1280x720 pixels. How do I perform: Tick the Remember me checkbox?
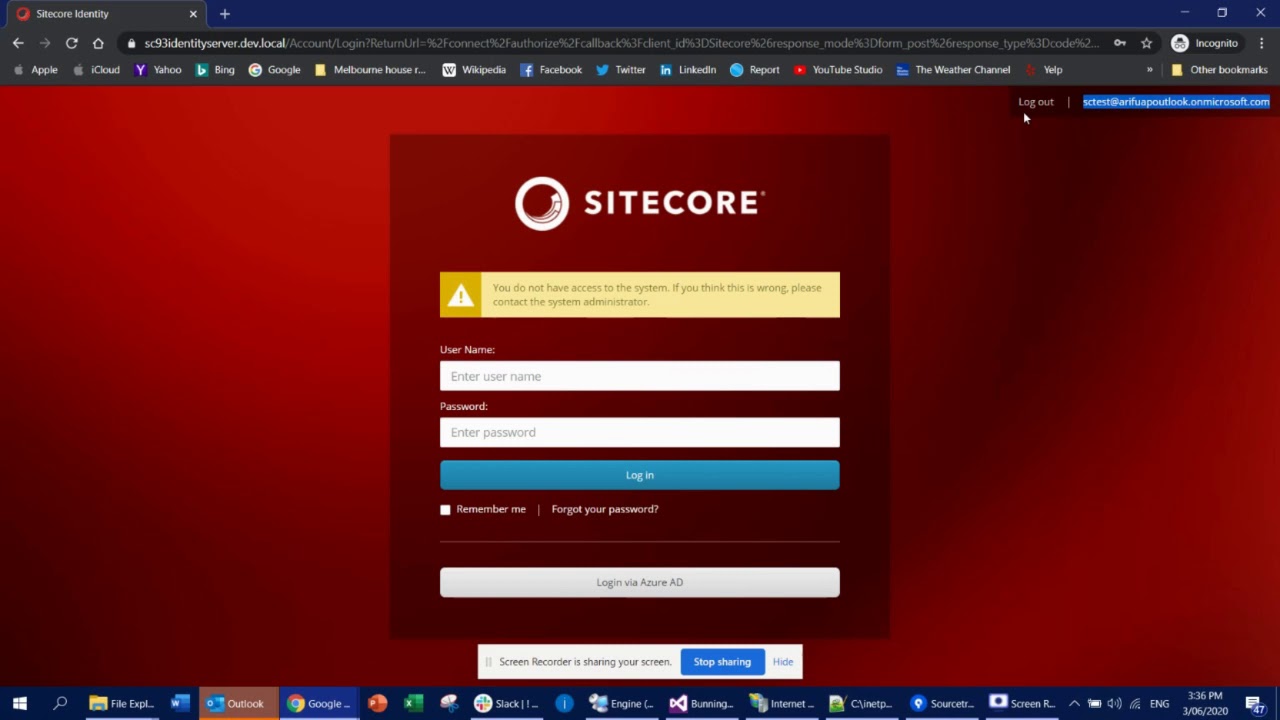[446, 510]
